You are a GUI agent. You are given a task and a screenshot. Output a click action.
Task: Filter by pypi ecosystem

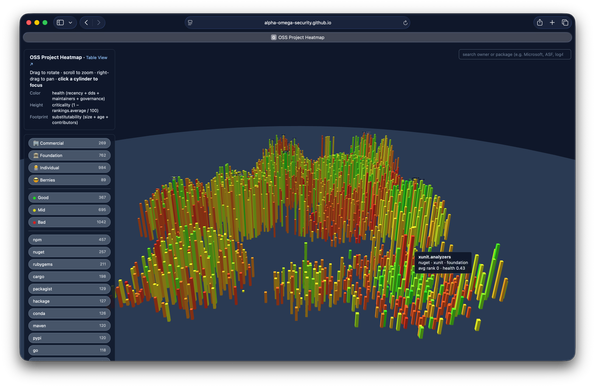point(69,338)
